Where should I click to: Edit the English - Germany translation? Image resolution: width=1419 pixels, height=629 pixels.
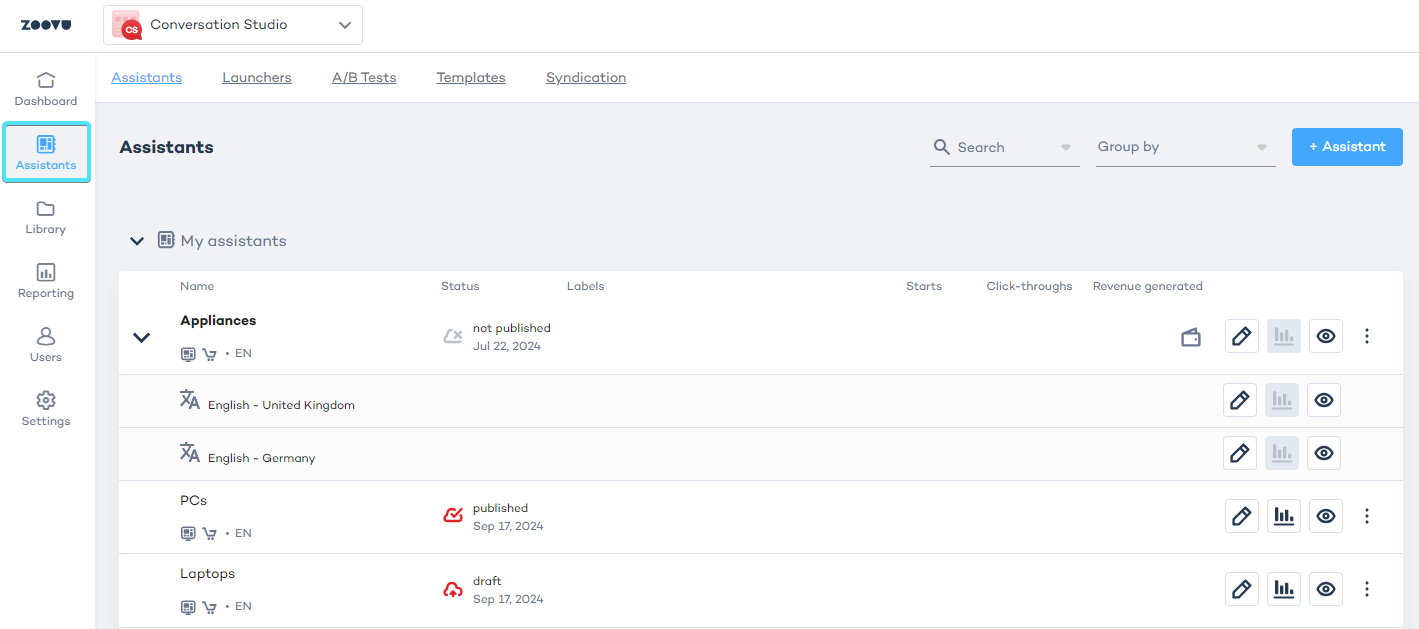(1240, 453)
